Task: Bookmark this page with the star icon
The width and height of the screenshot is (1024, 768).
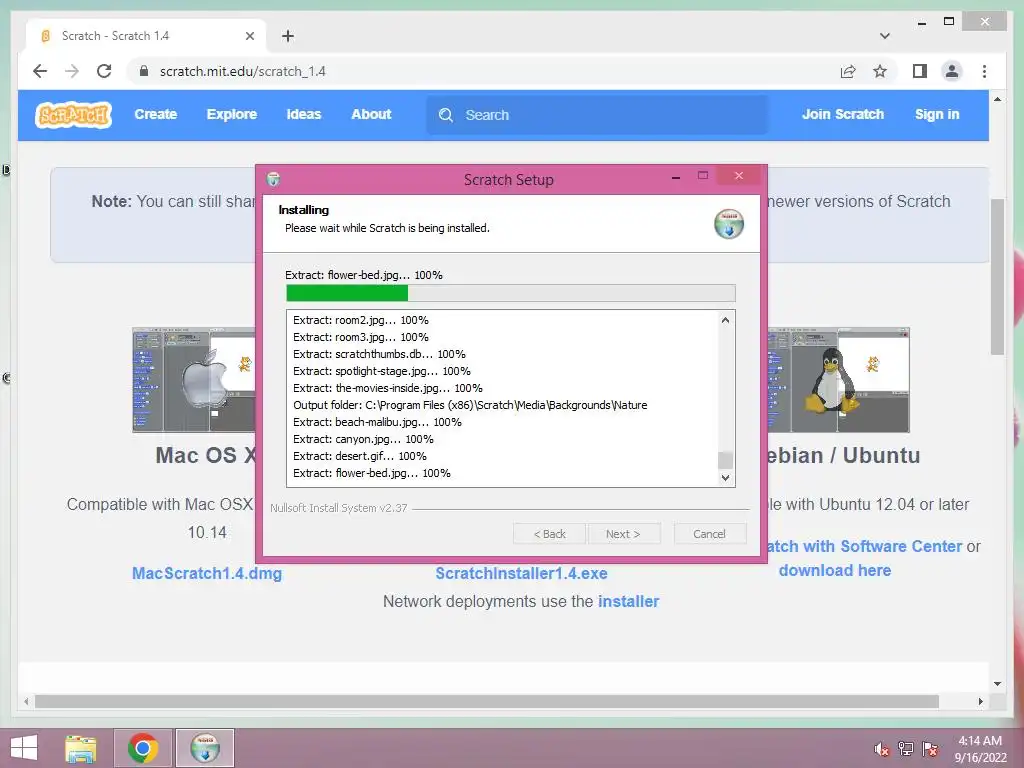Action: tap(880, 71)
